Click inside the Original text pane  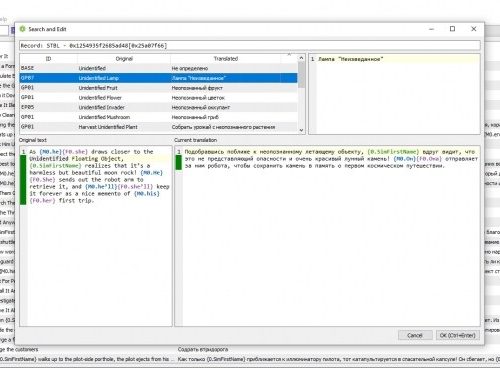tap(96, 236)
